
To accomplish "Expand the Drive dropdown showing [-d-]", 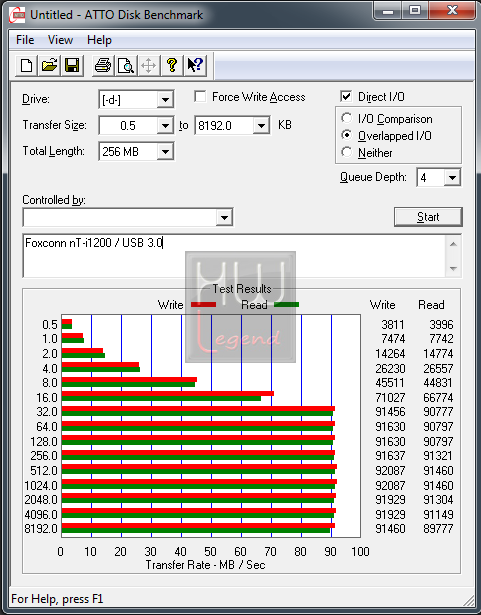I will [165, 100].
